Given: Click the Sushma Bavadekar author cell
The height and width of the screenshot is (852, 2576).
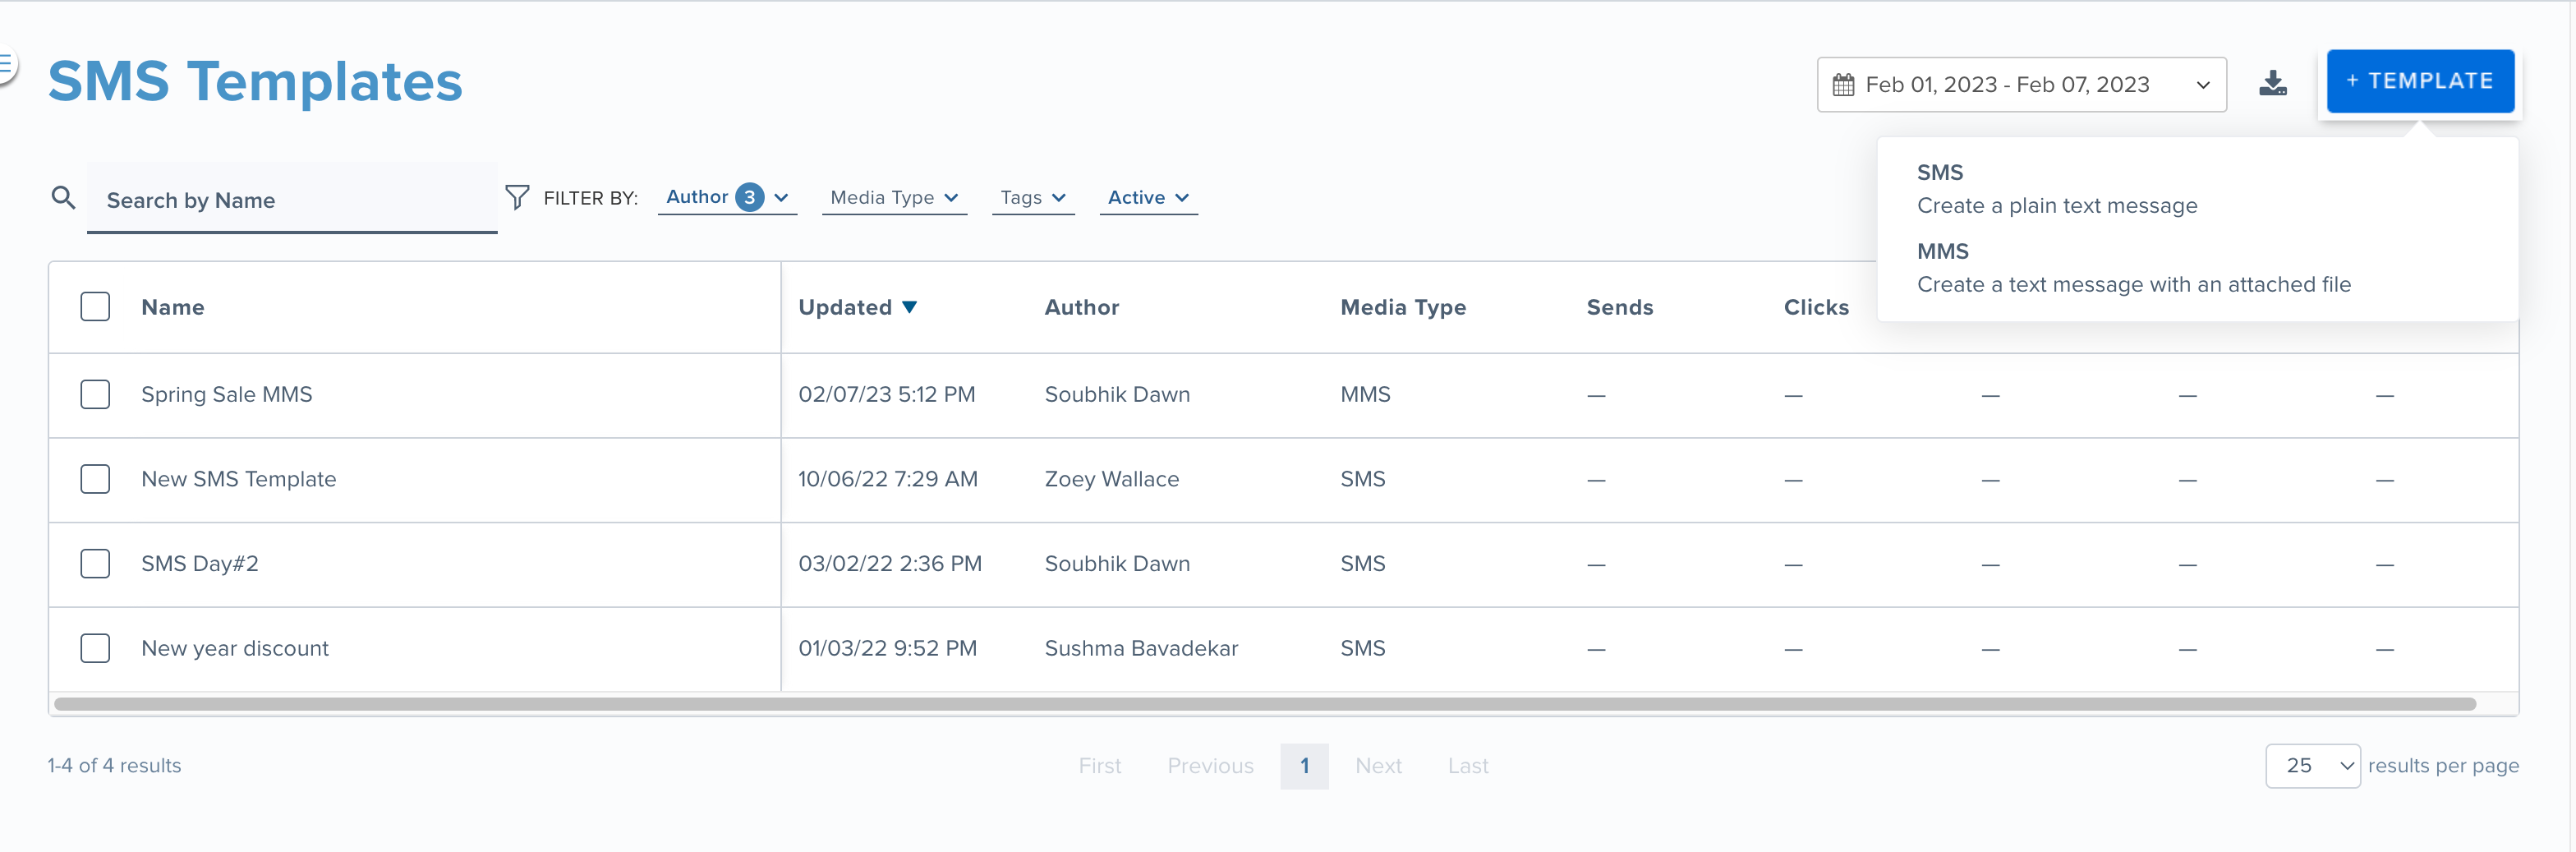Looking at the screenshot, I should (x=1141, y=648).
